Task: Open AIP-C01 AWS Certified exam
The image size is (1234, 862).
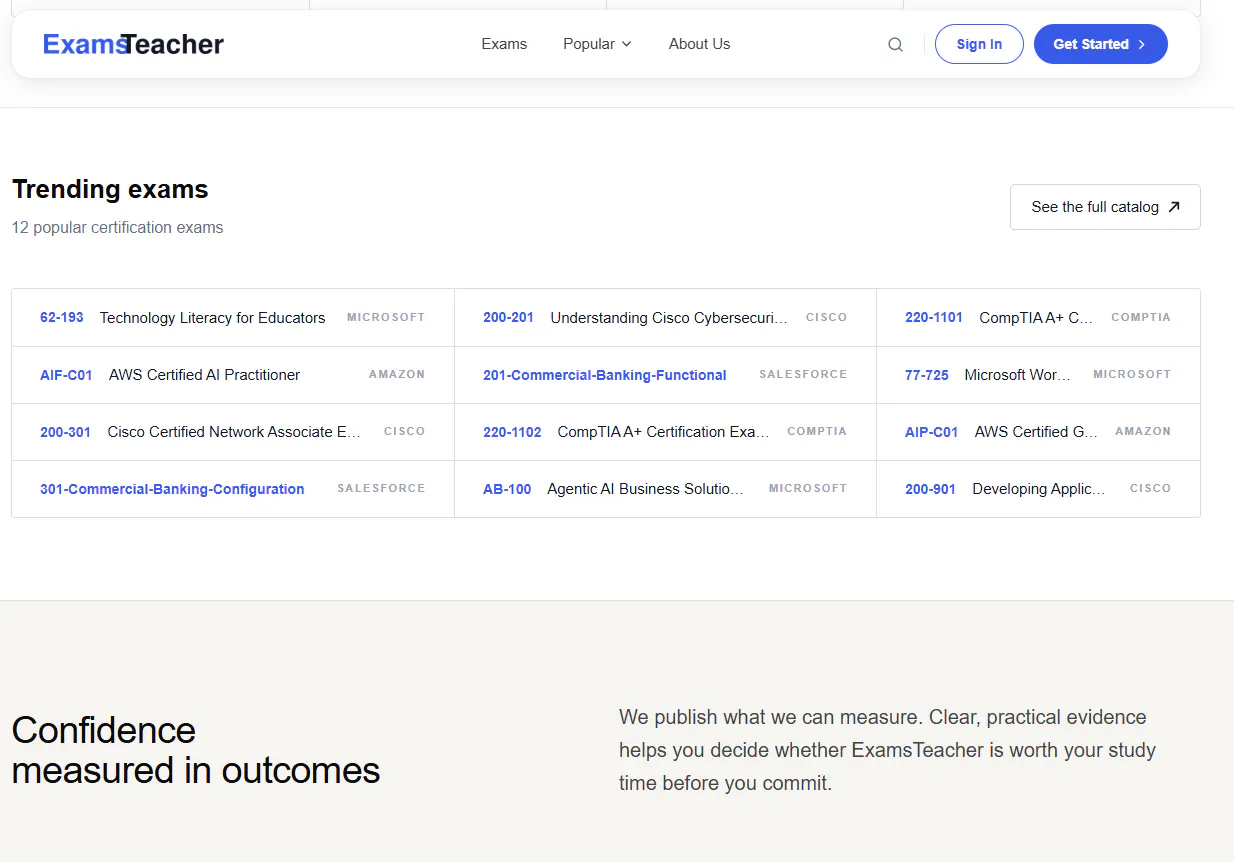Action: (1038, 432)
